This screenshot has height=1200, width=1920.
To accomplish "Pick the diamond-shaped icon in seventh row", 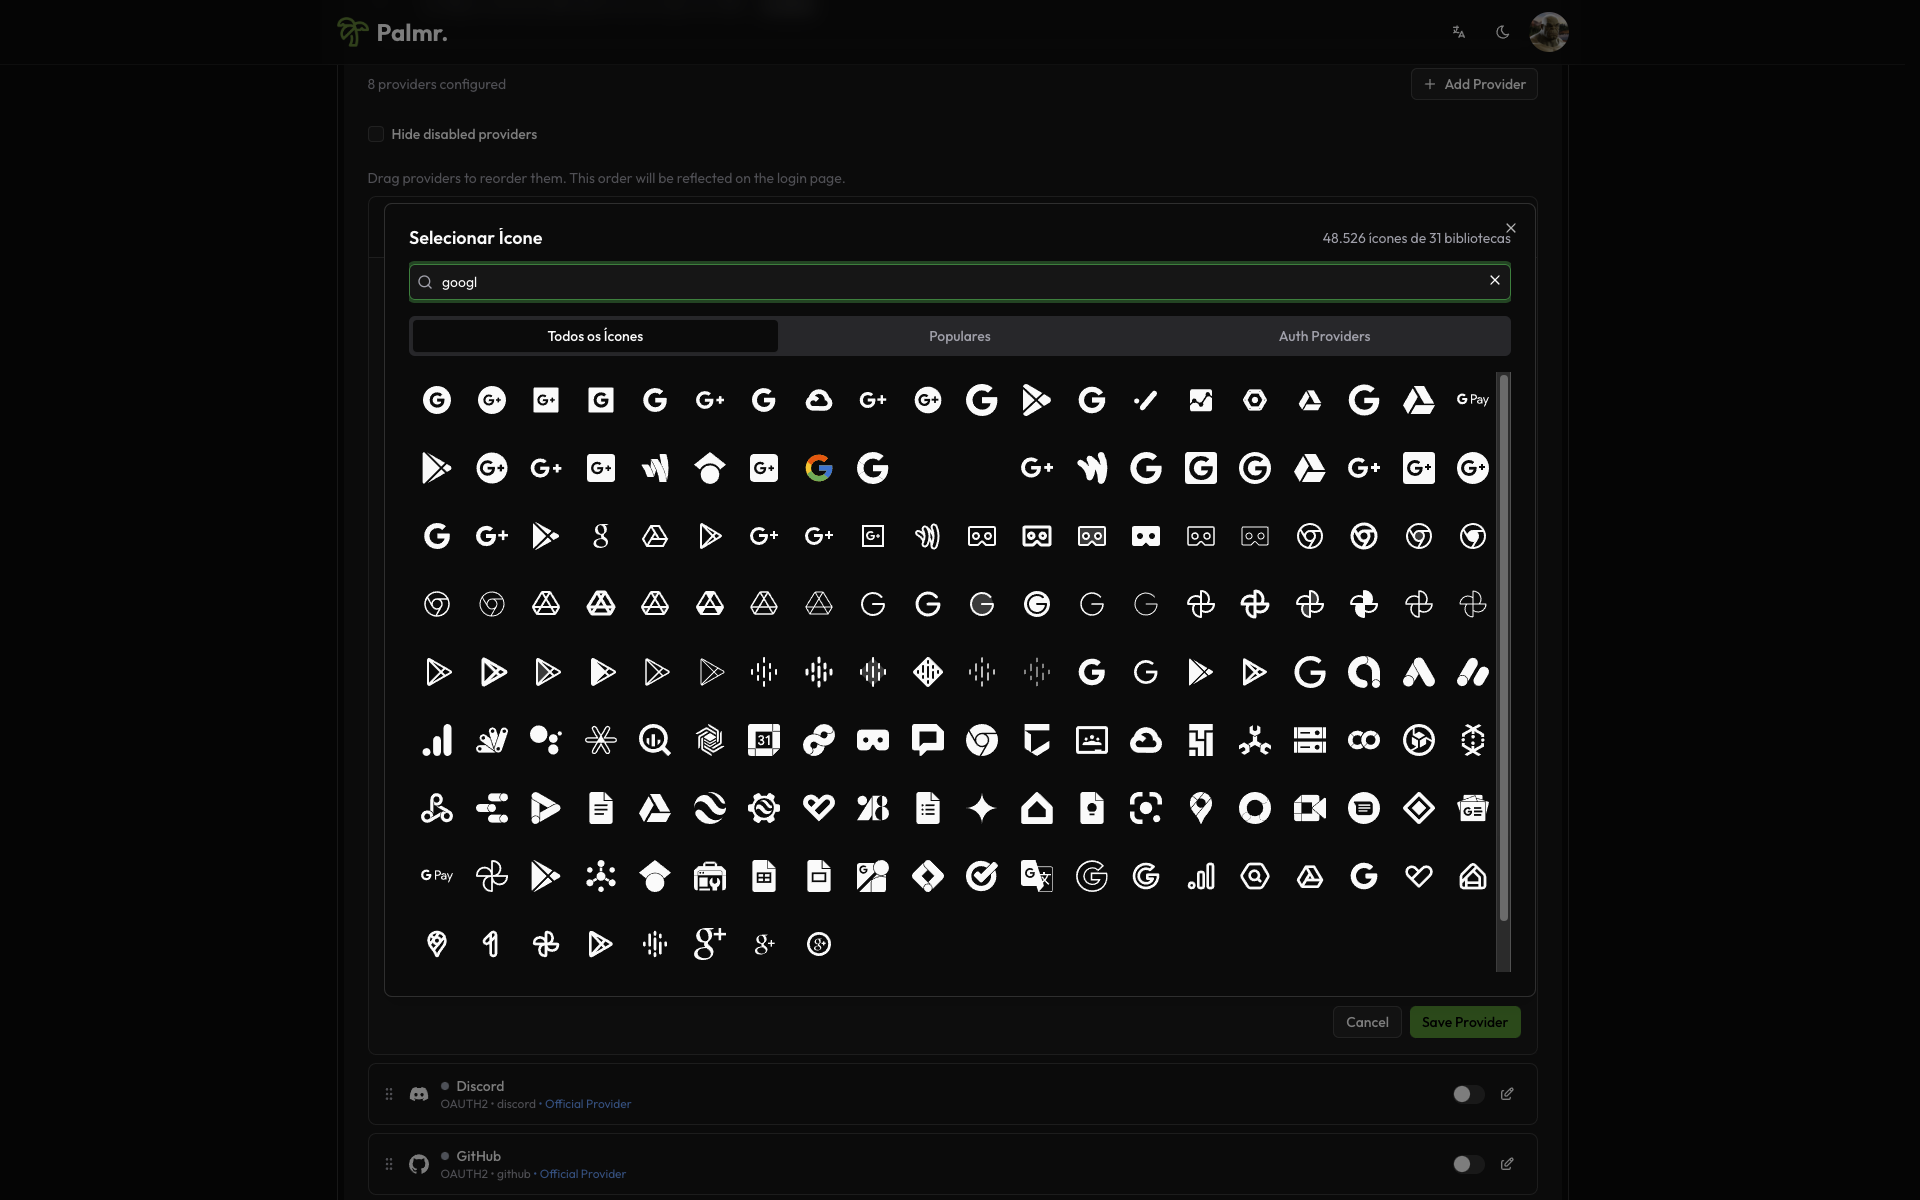I will pos(1418,808).
